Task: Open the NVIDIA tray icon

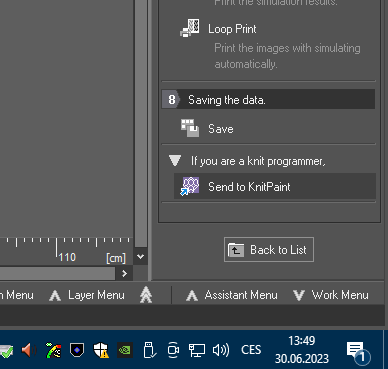Action: (x=125, y=350)
